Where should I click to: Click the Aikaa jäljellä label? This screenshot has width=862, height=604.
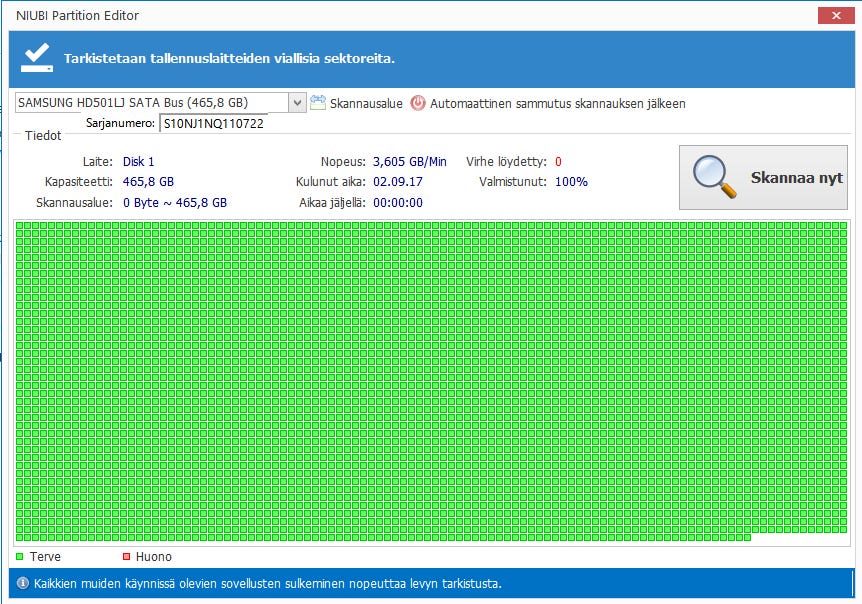(332, 202)
